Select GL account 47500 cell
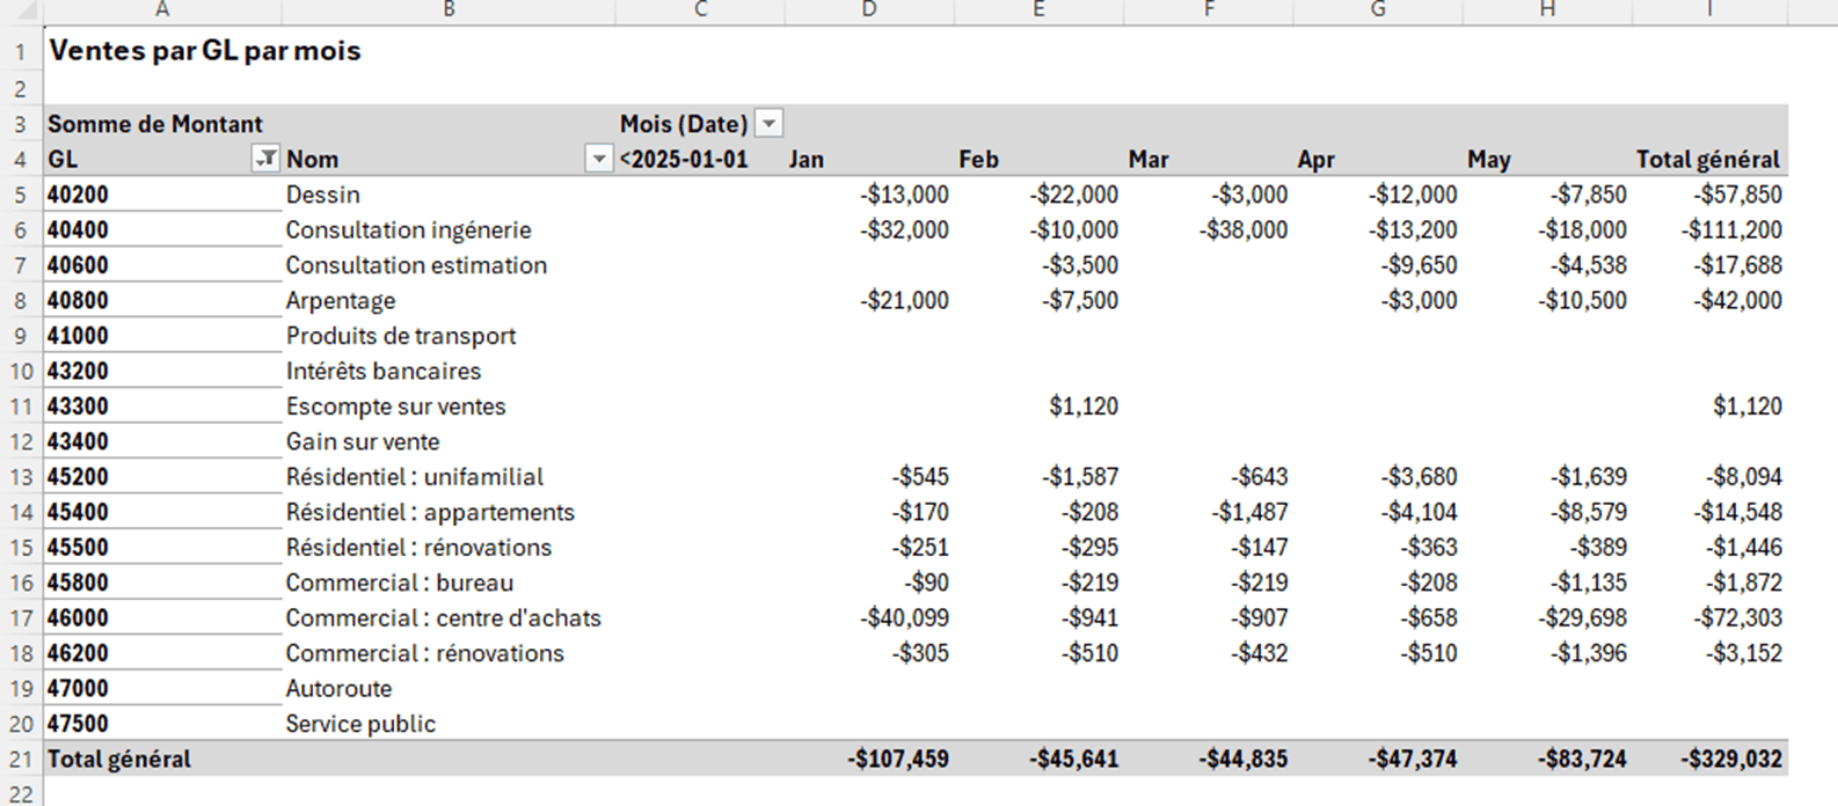Screen dimensions: 1838x806 click(78, 723)
